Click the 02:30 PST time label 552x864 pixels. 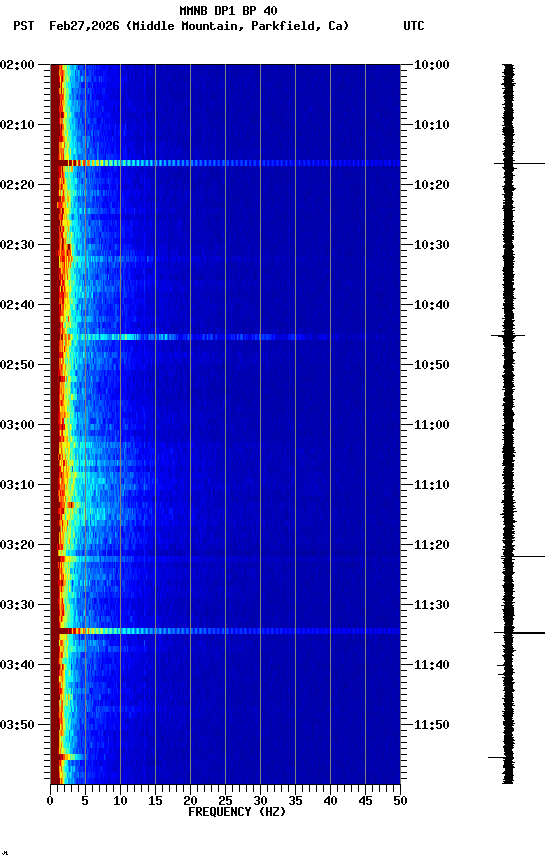(x=17, y=245)
